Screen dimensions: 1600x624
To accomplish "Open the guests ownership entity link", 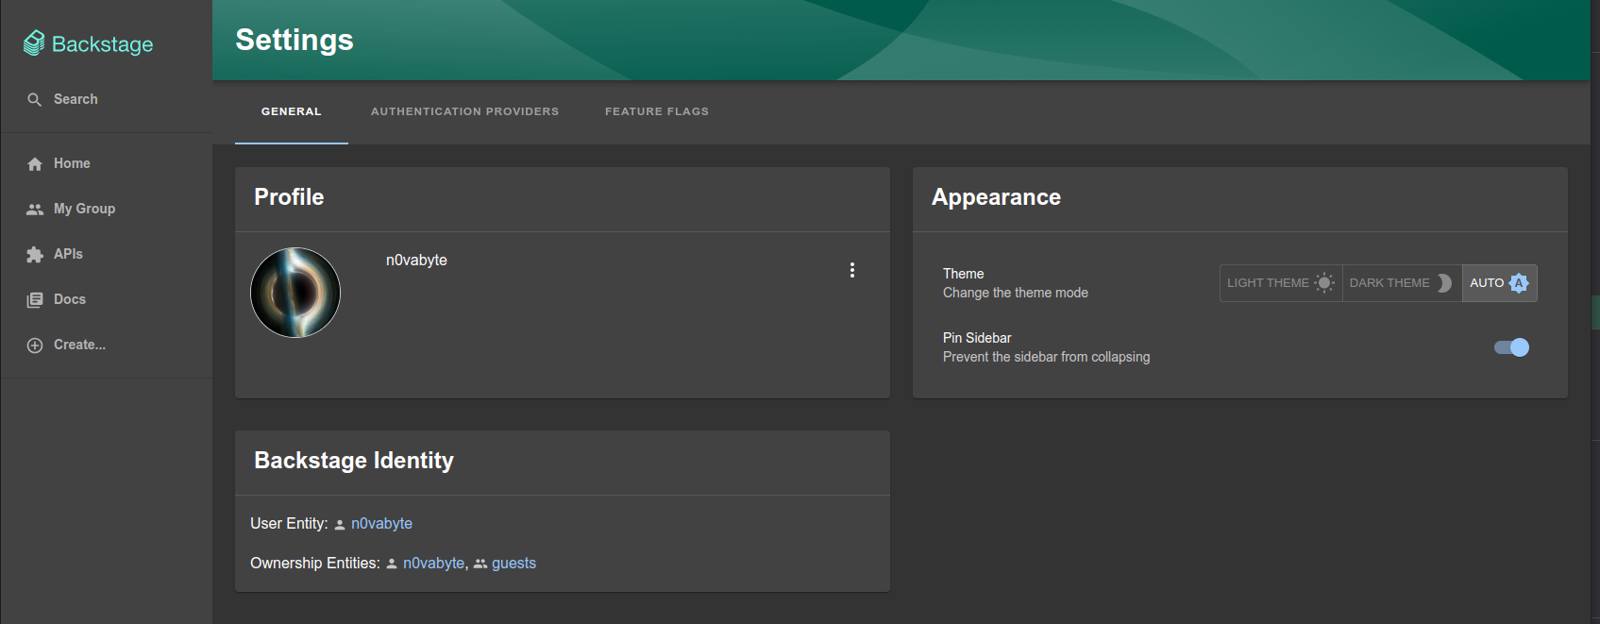I will tap(513, 563).
